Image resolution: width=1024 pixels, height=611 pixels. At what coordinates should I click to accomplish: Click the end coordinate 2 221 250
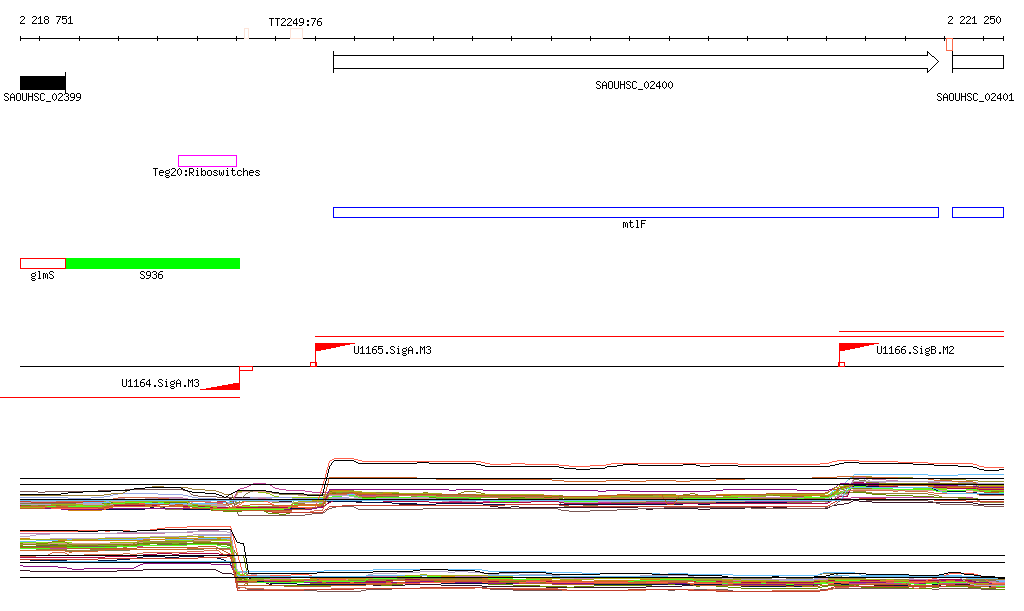tap(974, 20)
